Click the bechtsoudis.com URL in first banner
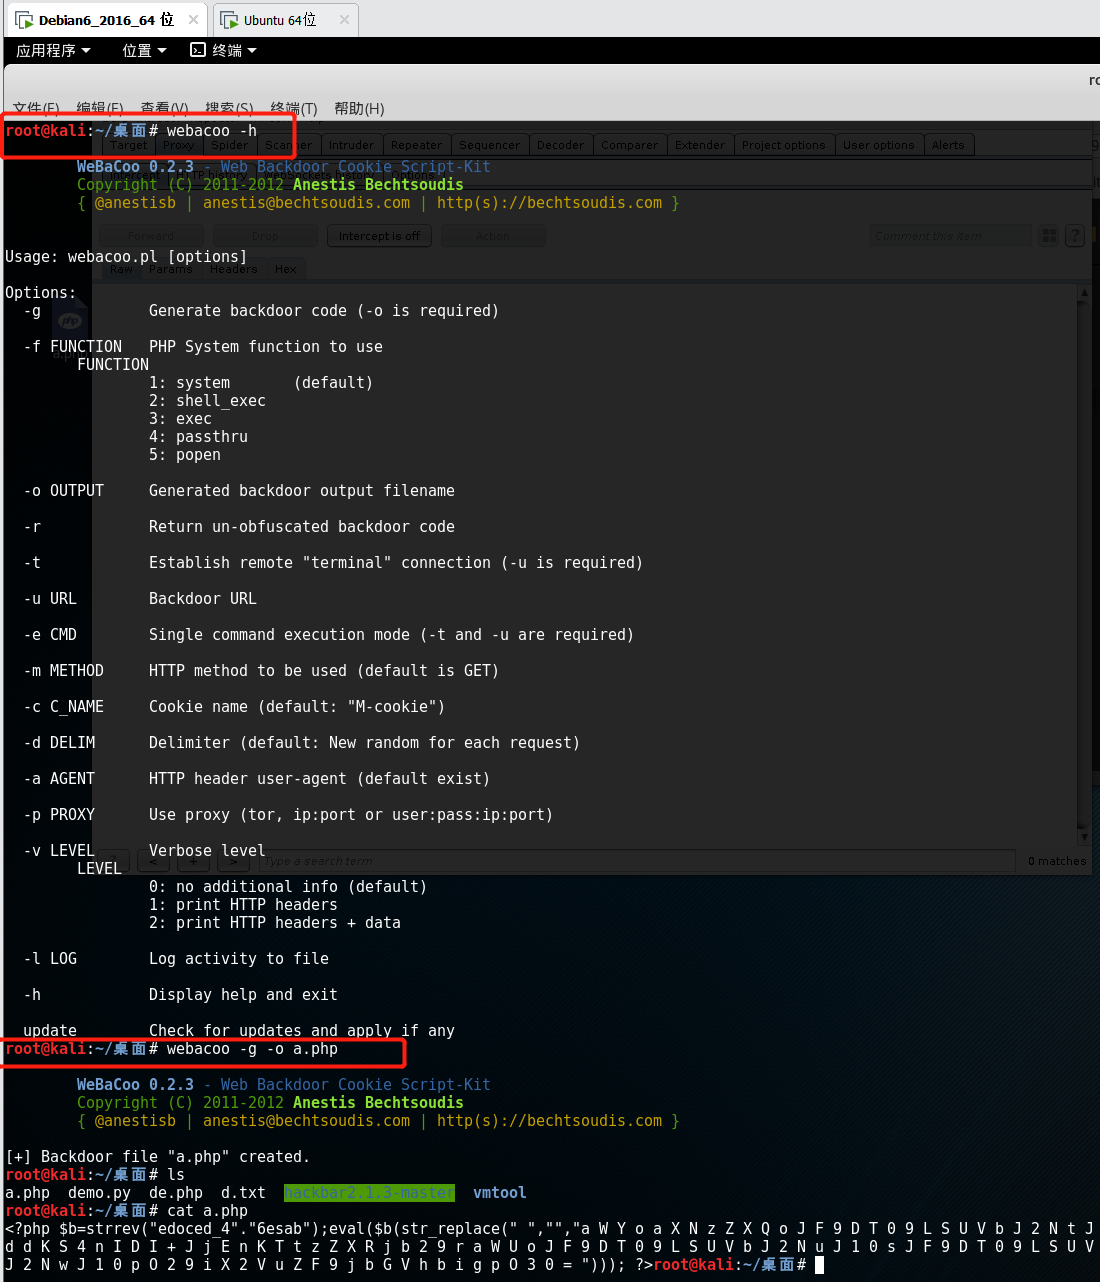Viewport: 1100px width, 1282px height. click(x=549, y=203)
